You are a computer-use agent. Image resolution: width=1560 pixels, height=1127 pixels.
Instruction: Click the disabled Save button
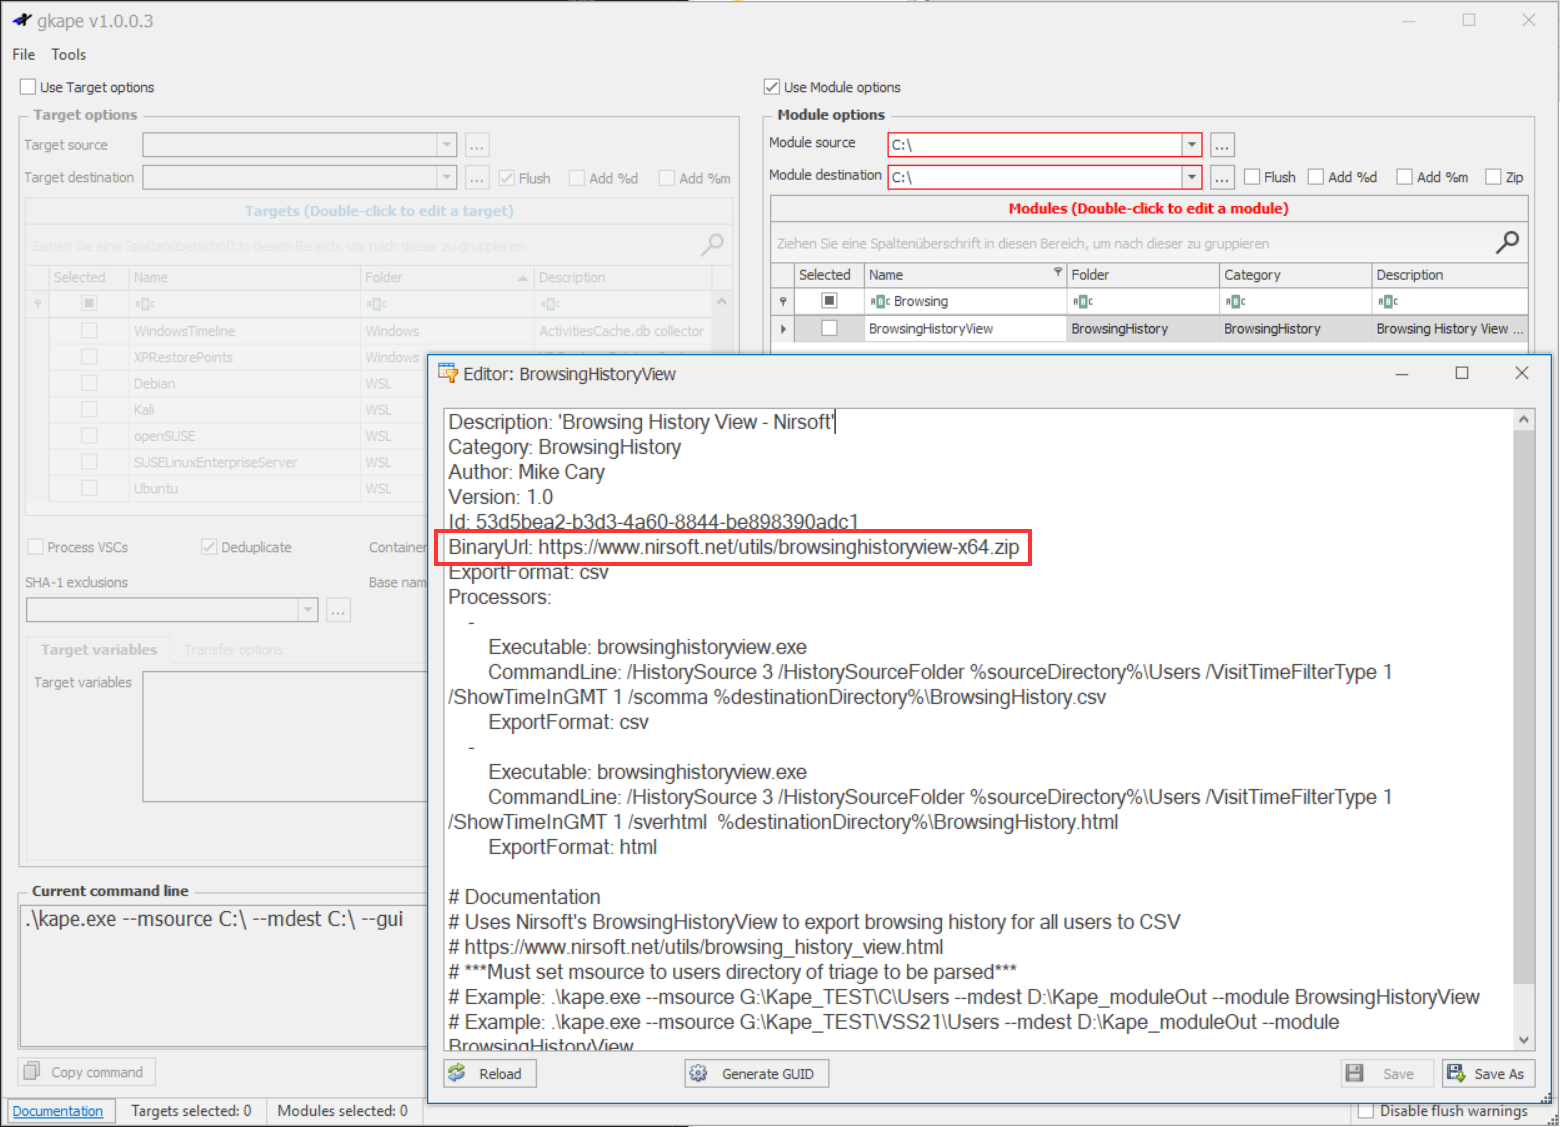click(1387, 1073)
